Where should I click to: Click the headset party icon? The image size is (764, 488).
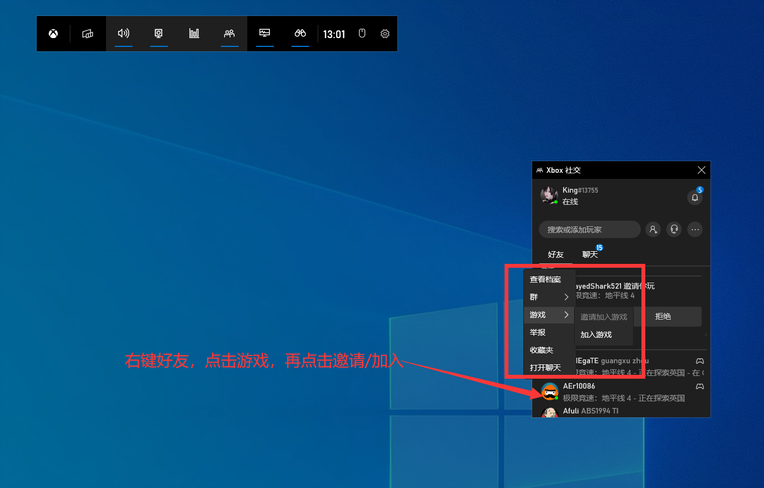pyautogui.click(x=674, y=229)
